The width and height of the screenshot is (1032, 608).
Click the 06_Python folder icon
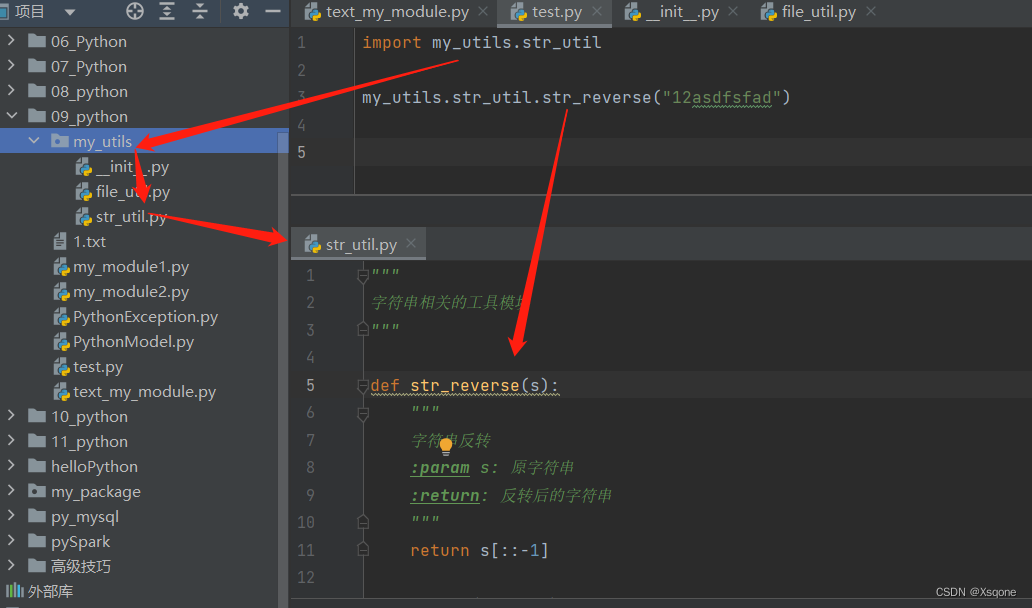pyautogui.click(x=37, y=41)
